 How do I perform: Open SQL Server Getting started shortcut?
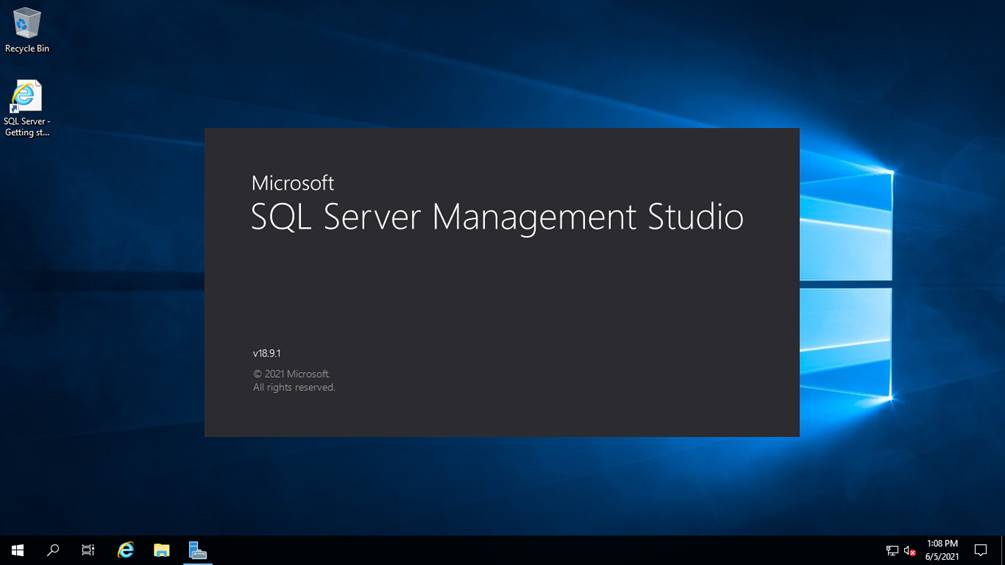point(26,108)
